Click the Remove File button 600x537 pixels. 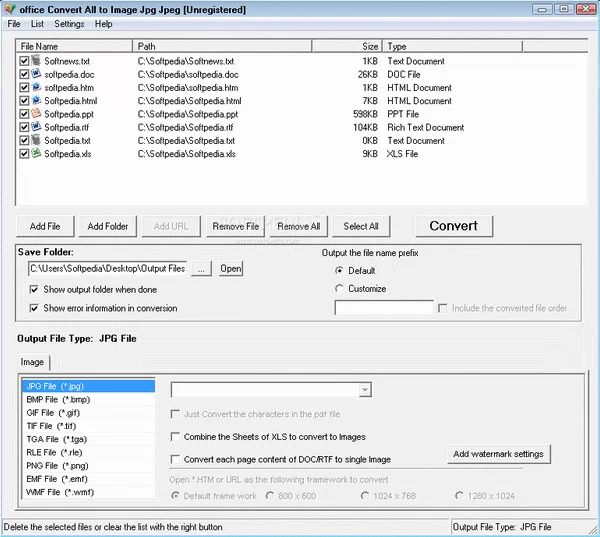(235, 226)
